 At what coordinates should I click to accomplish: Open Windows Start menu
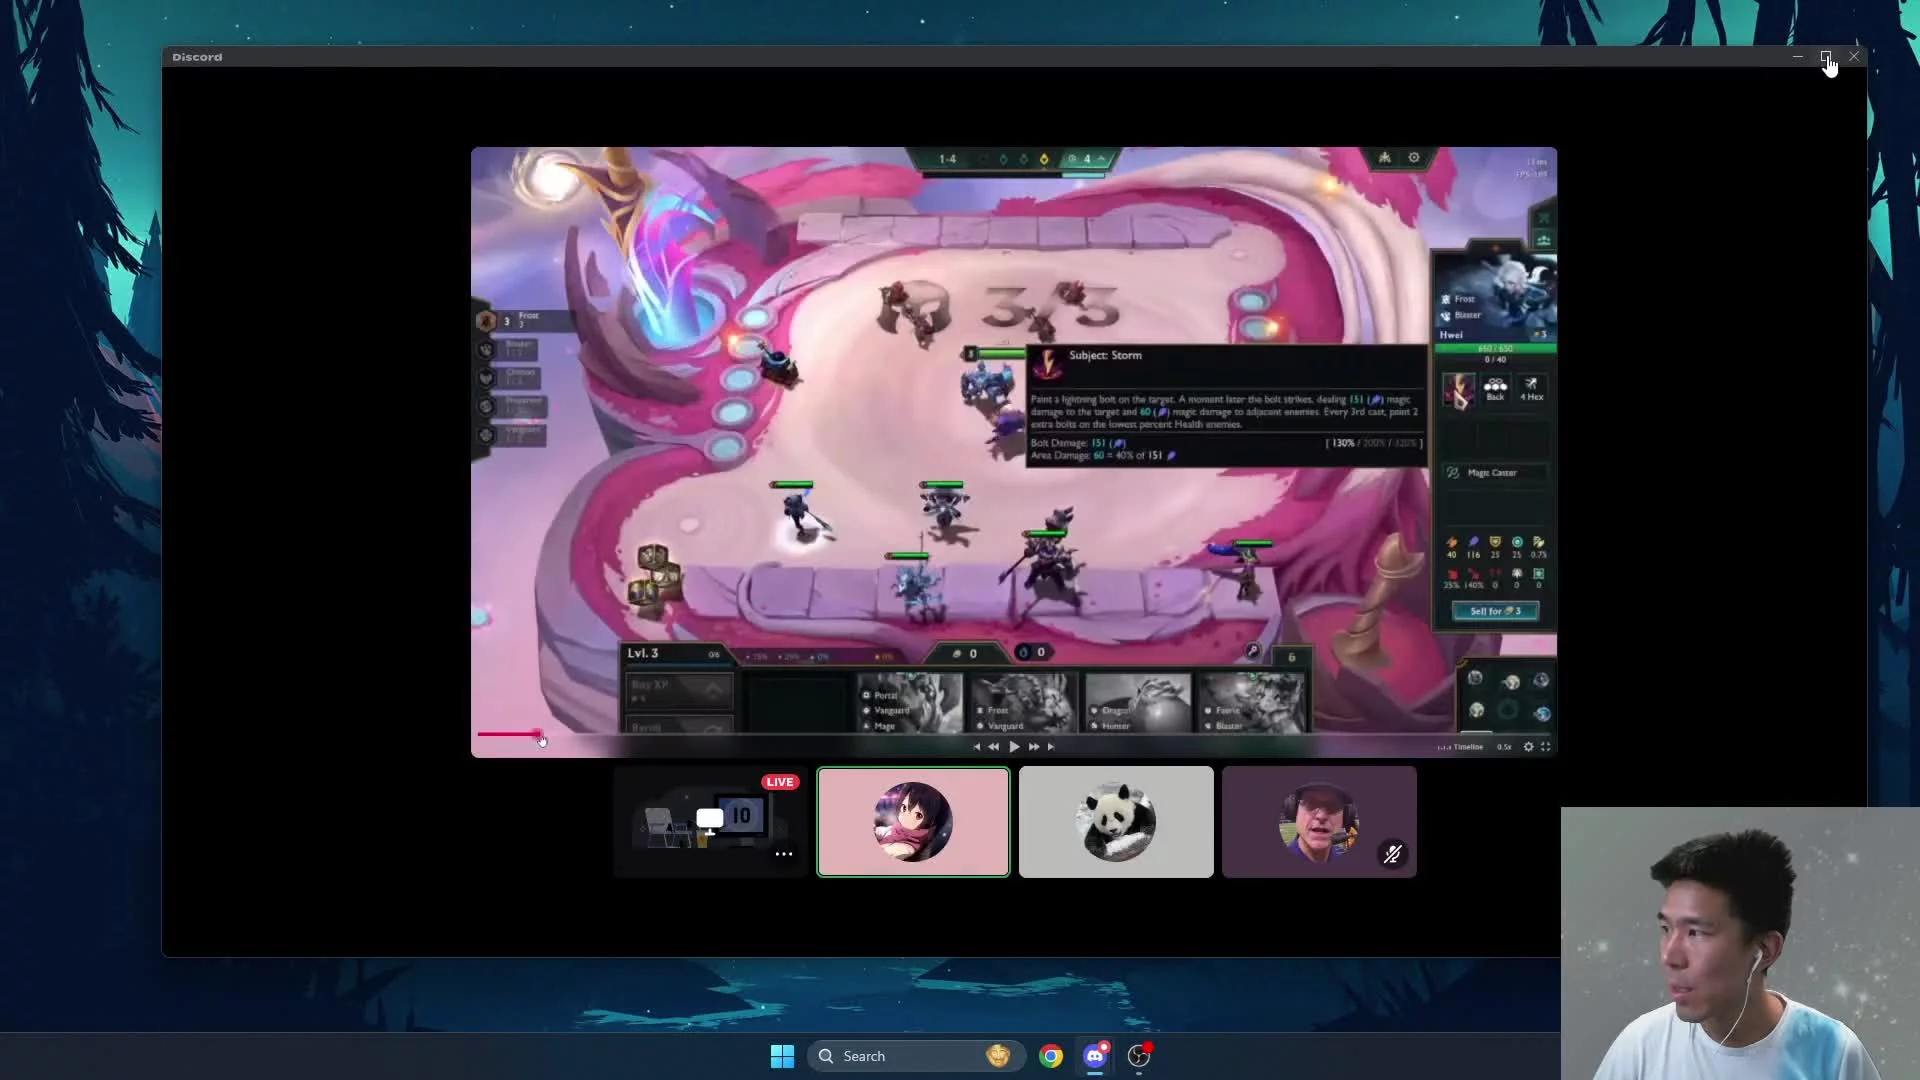coord(782,1056)
